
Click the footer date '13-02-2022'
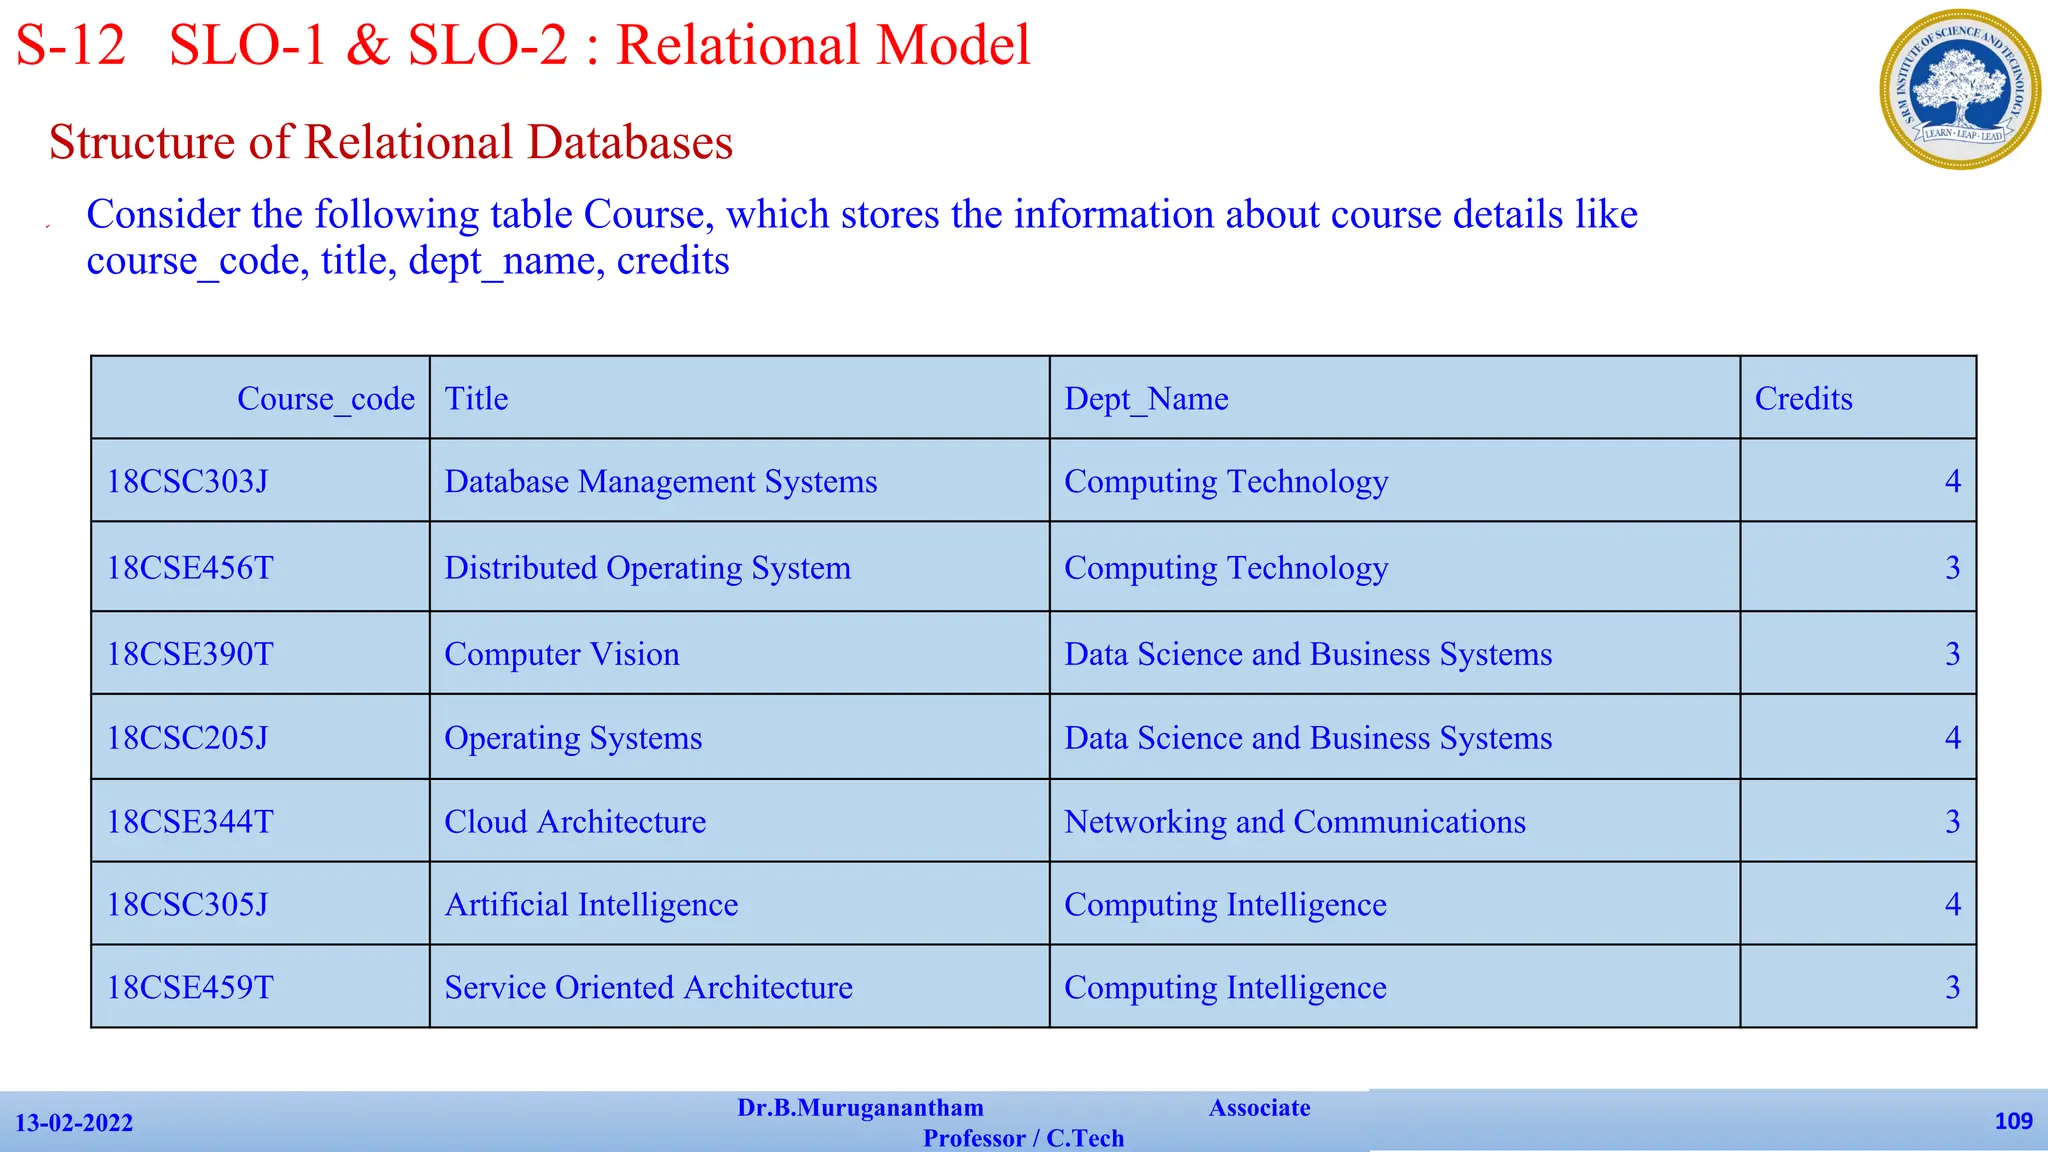click(74, 1123)
